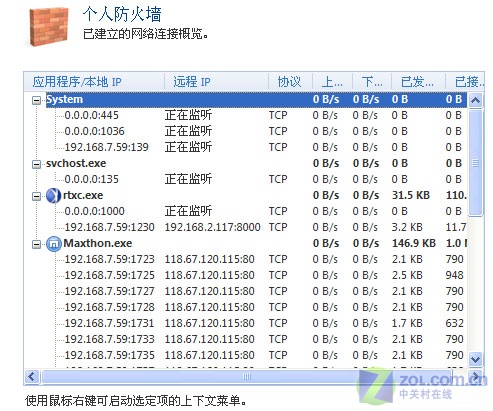Click the Maxthon.exe browser icon

(x=53, y=243)
